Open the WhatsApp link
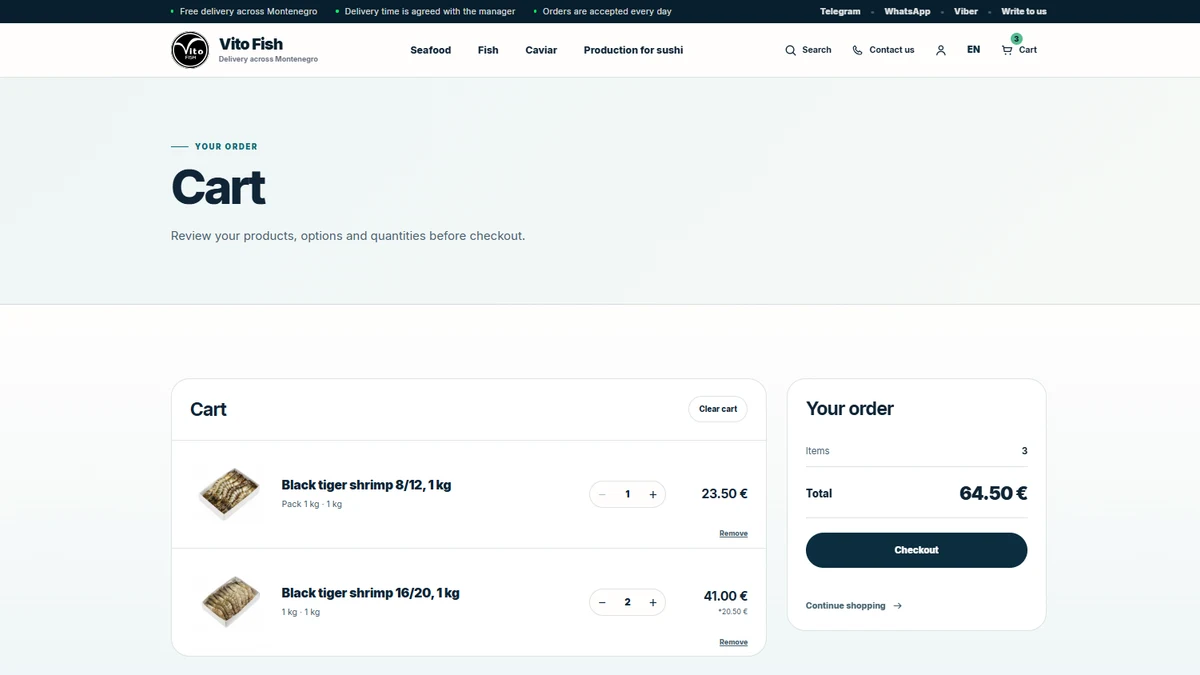The height and width of the screenshot is (675, 1200). point(907,12)
